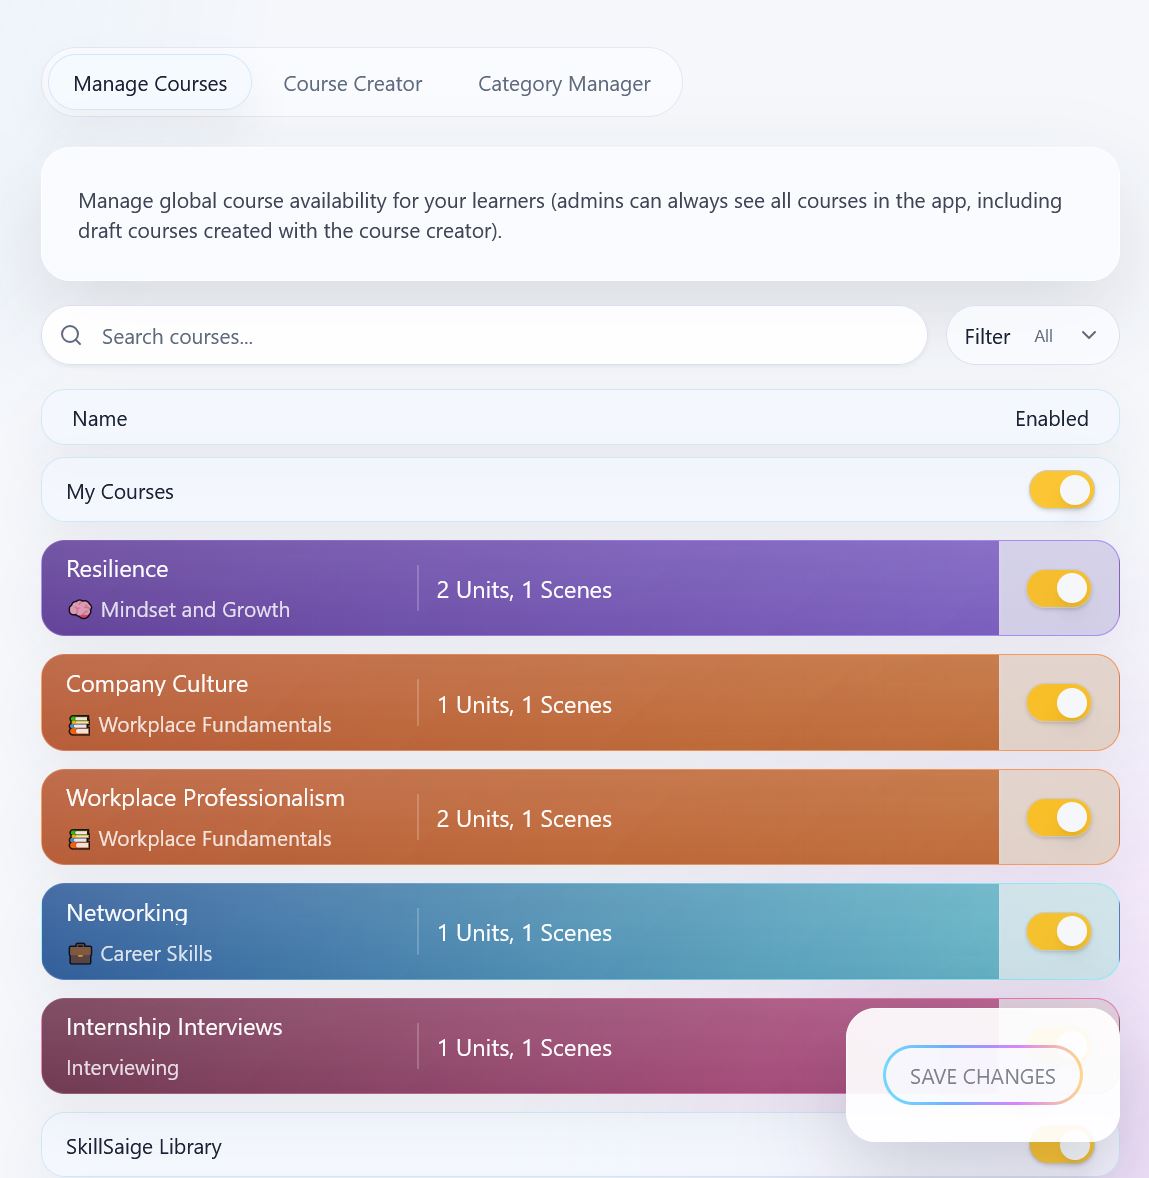
Task: Click the books icon on Workplace Professionalism
Action: pyautogui.click(x=78, y=838)
